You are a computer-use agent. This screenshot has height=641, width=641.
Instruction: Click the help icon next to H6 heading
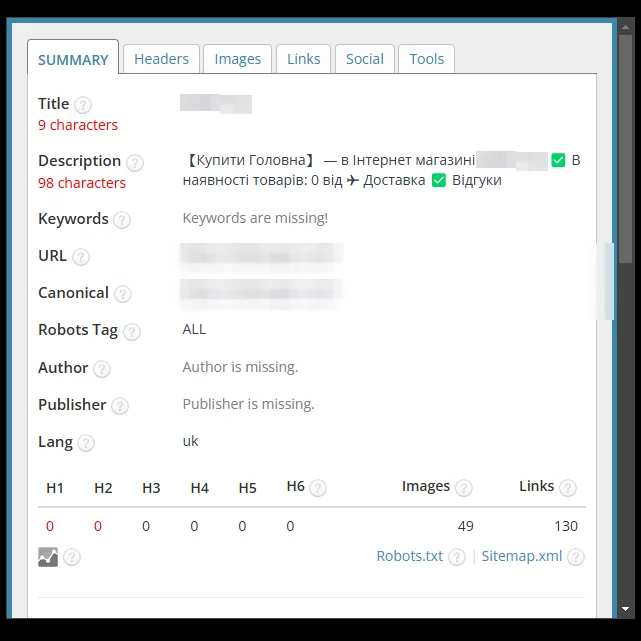[318, 488]
